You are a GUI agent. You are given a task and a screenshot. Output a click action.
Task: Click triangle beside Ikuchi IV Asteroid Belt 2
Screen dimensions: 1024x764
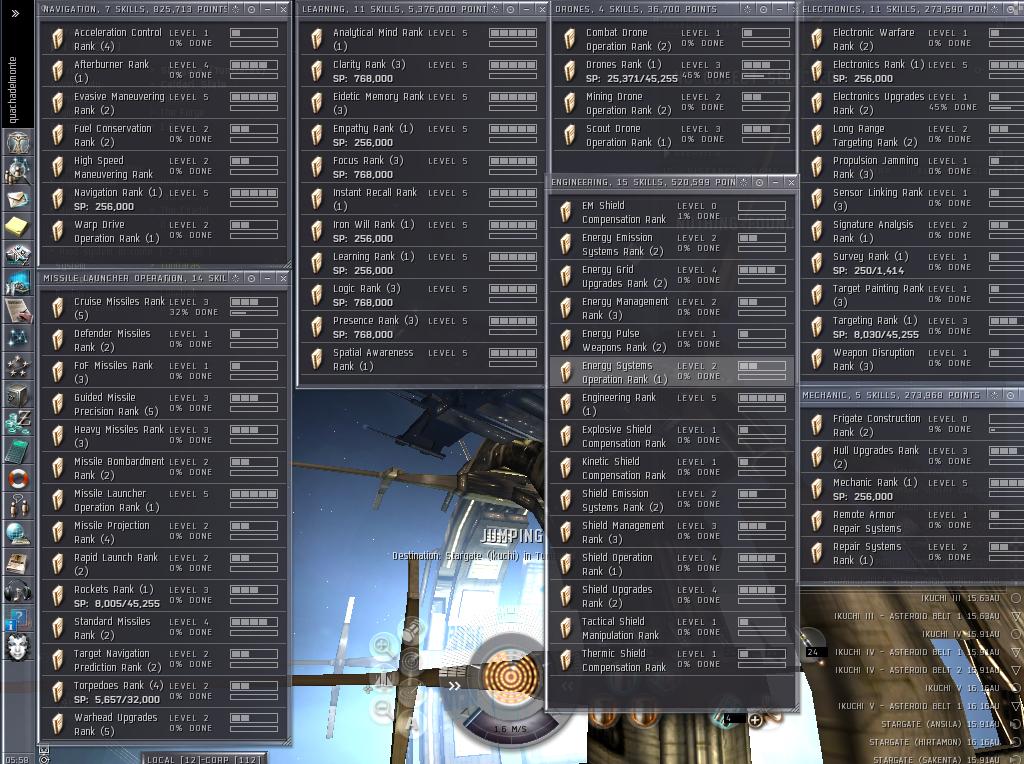(x=1016, y=670)
